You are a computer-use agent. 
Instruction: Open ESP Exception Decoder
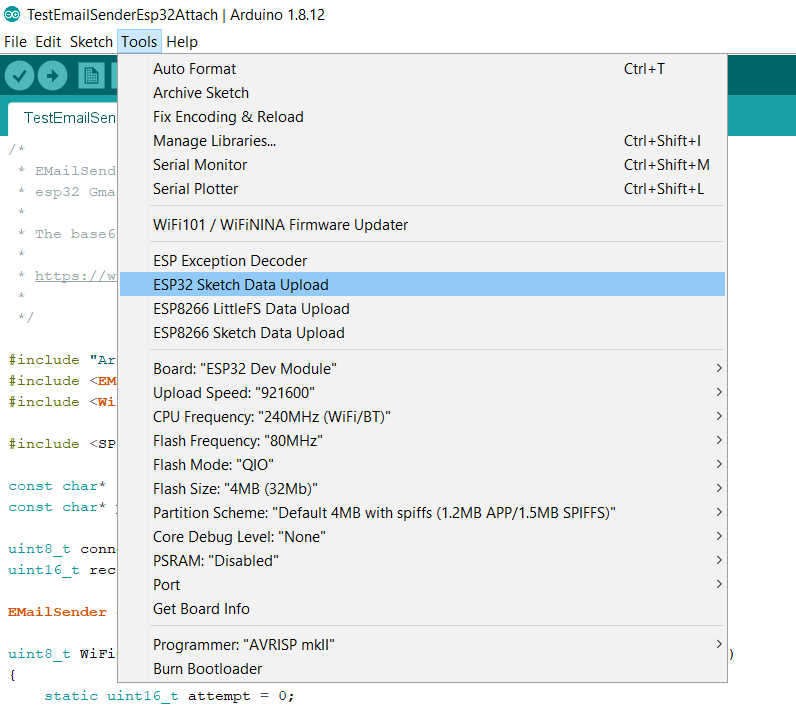pyautogui.click(x=422, y=261)
